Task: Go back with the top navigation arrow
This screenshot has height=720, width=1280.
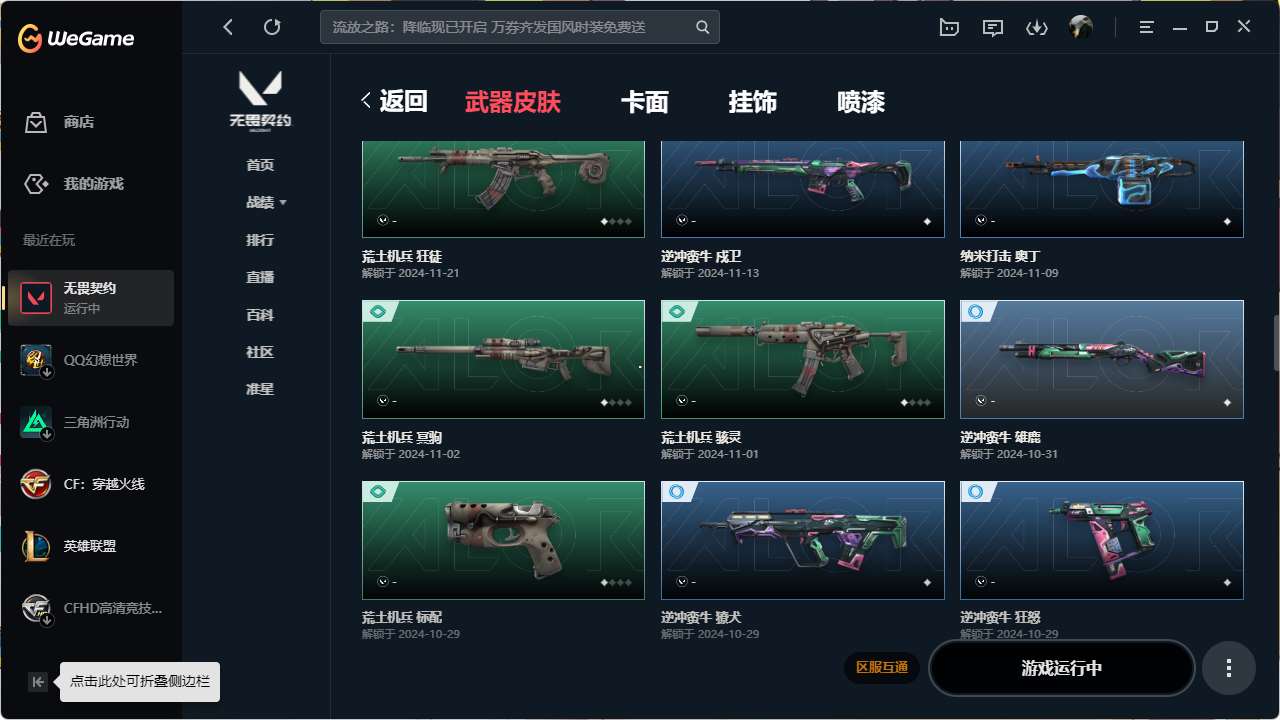Action: pos(228,27)
